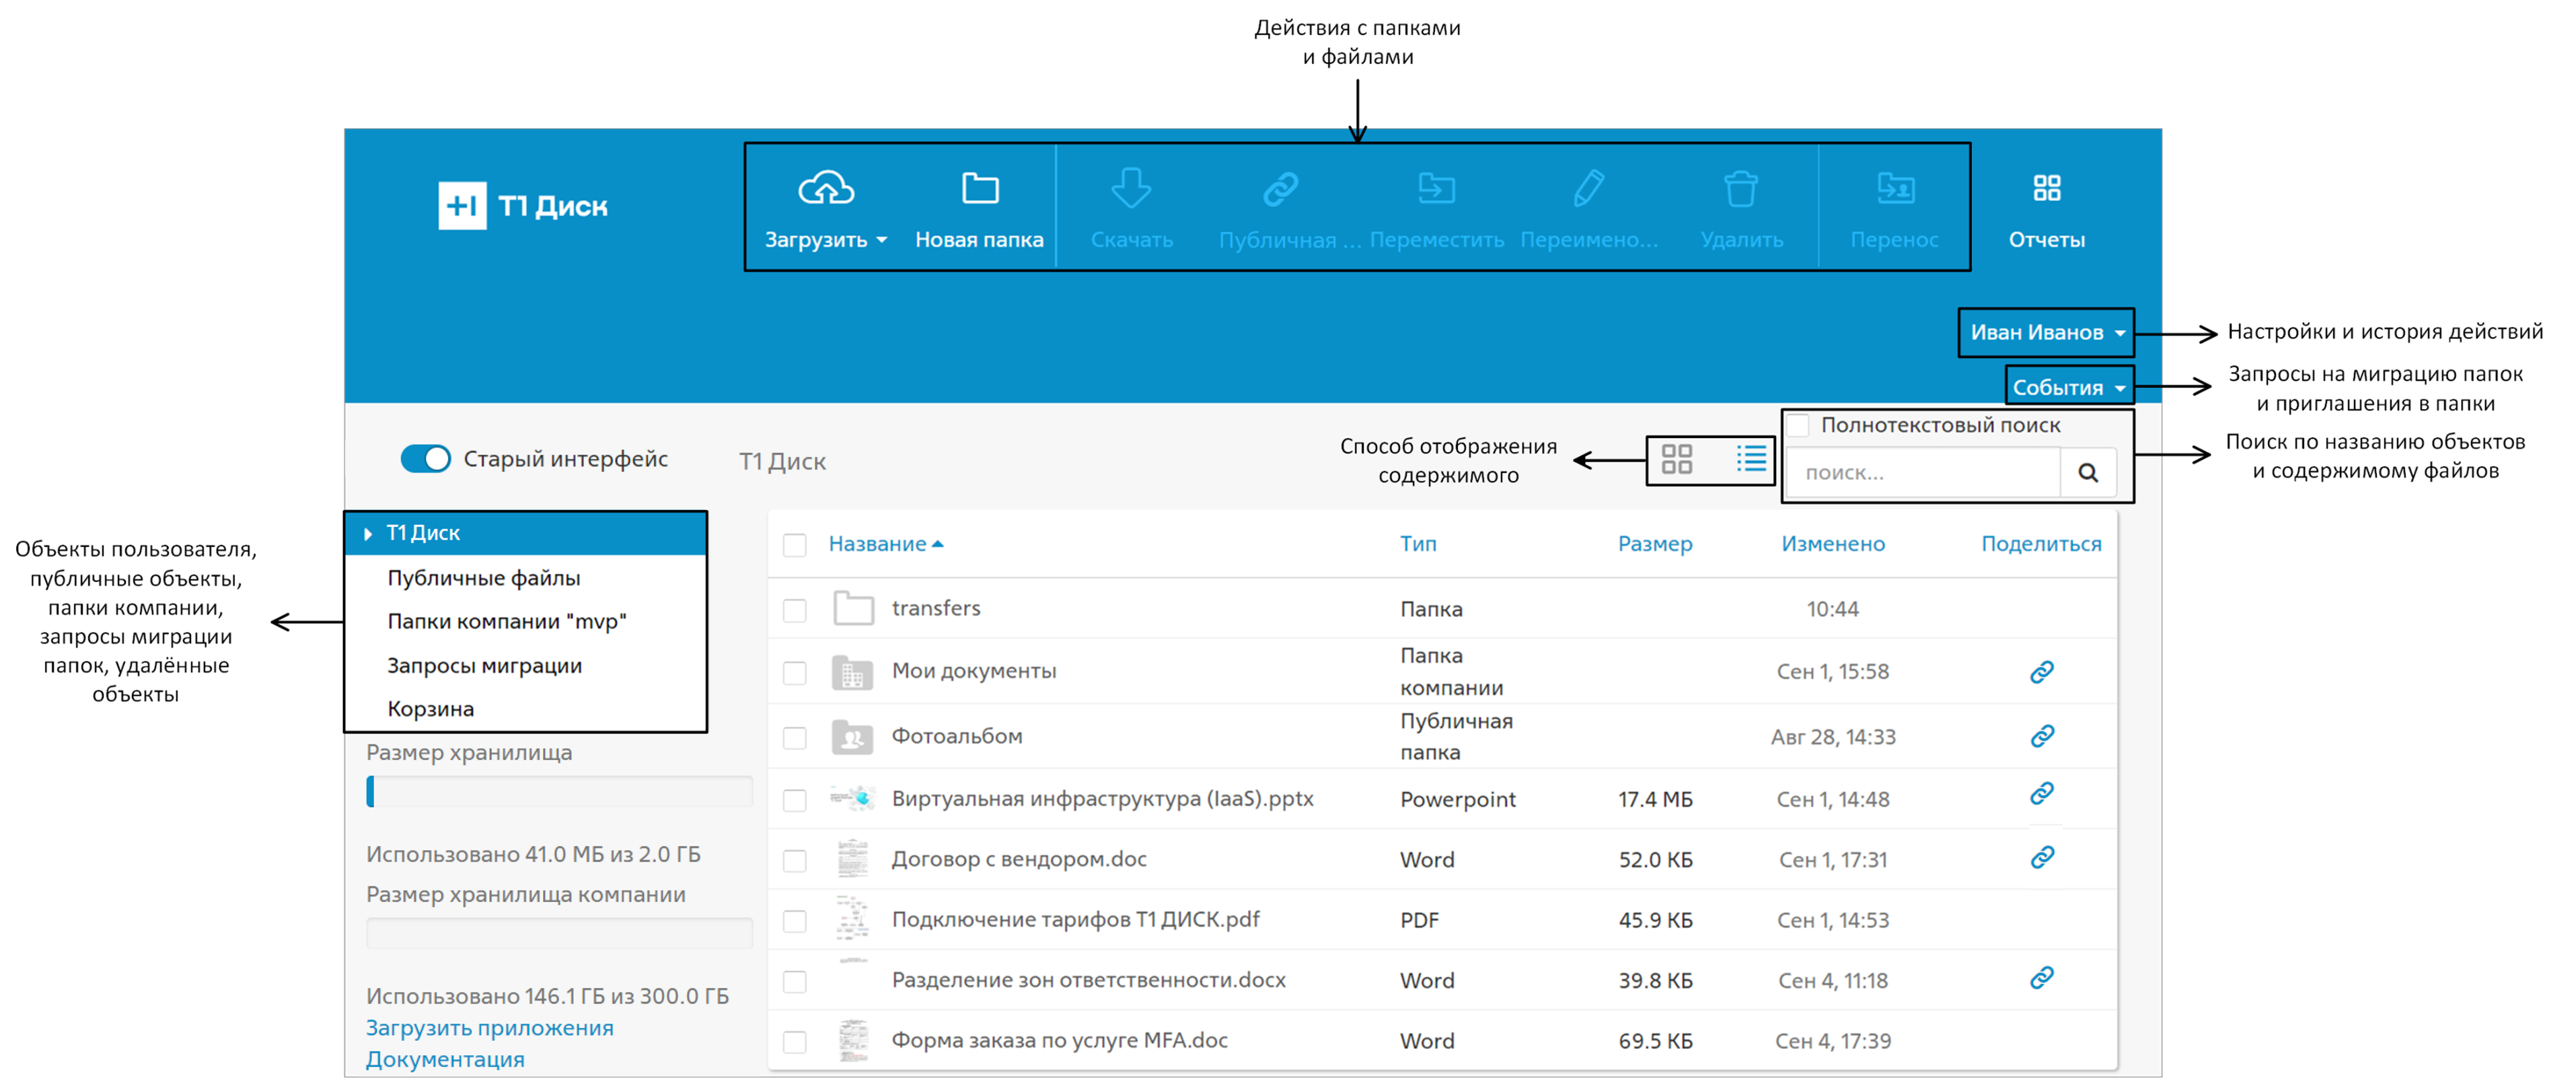Click share link icon for Виртуальная инфраструктура pptx
The height and width of the screenshot is (1080, 2576).
click(x=2042, y=793)
